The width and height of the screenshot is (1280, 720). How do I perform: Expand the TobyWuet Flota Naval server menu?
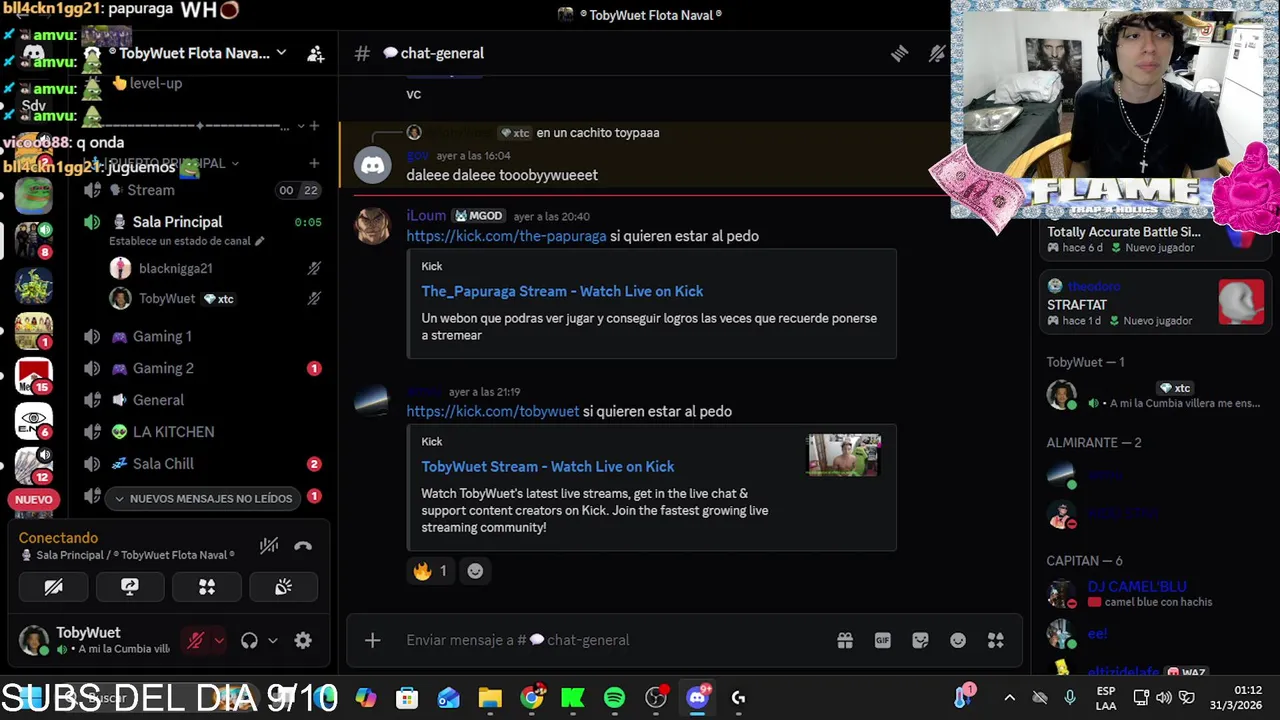point(281,53)
